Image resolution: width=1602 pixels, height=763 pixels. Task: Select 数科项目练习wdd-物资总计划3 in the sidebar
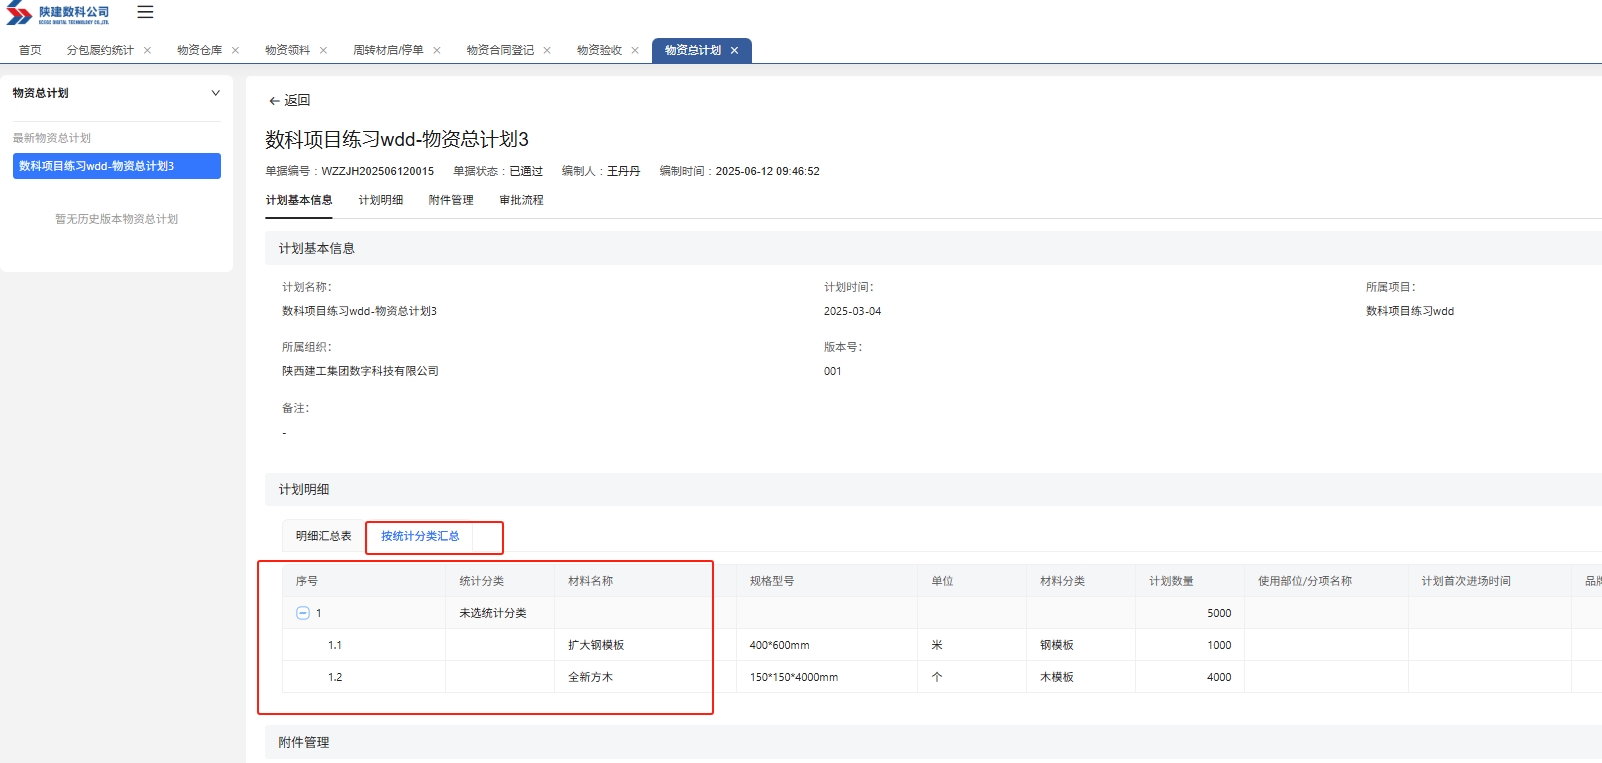116,166
